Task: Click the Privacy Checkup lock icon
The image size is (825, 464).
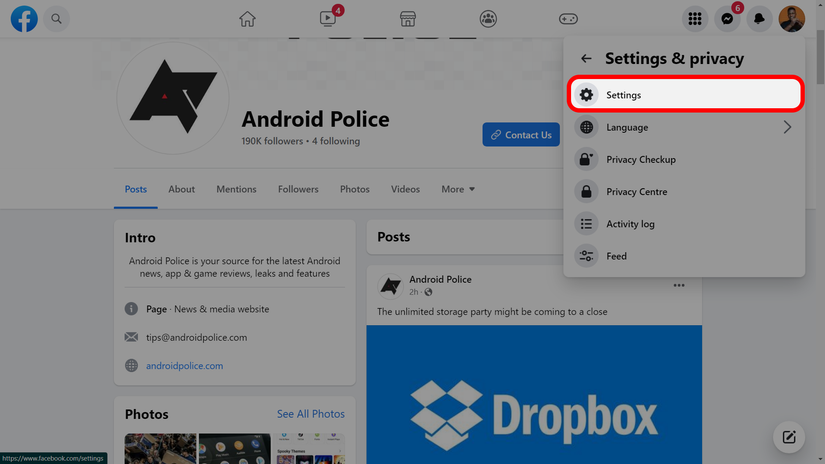Action: (x=586, y=159)
